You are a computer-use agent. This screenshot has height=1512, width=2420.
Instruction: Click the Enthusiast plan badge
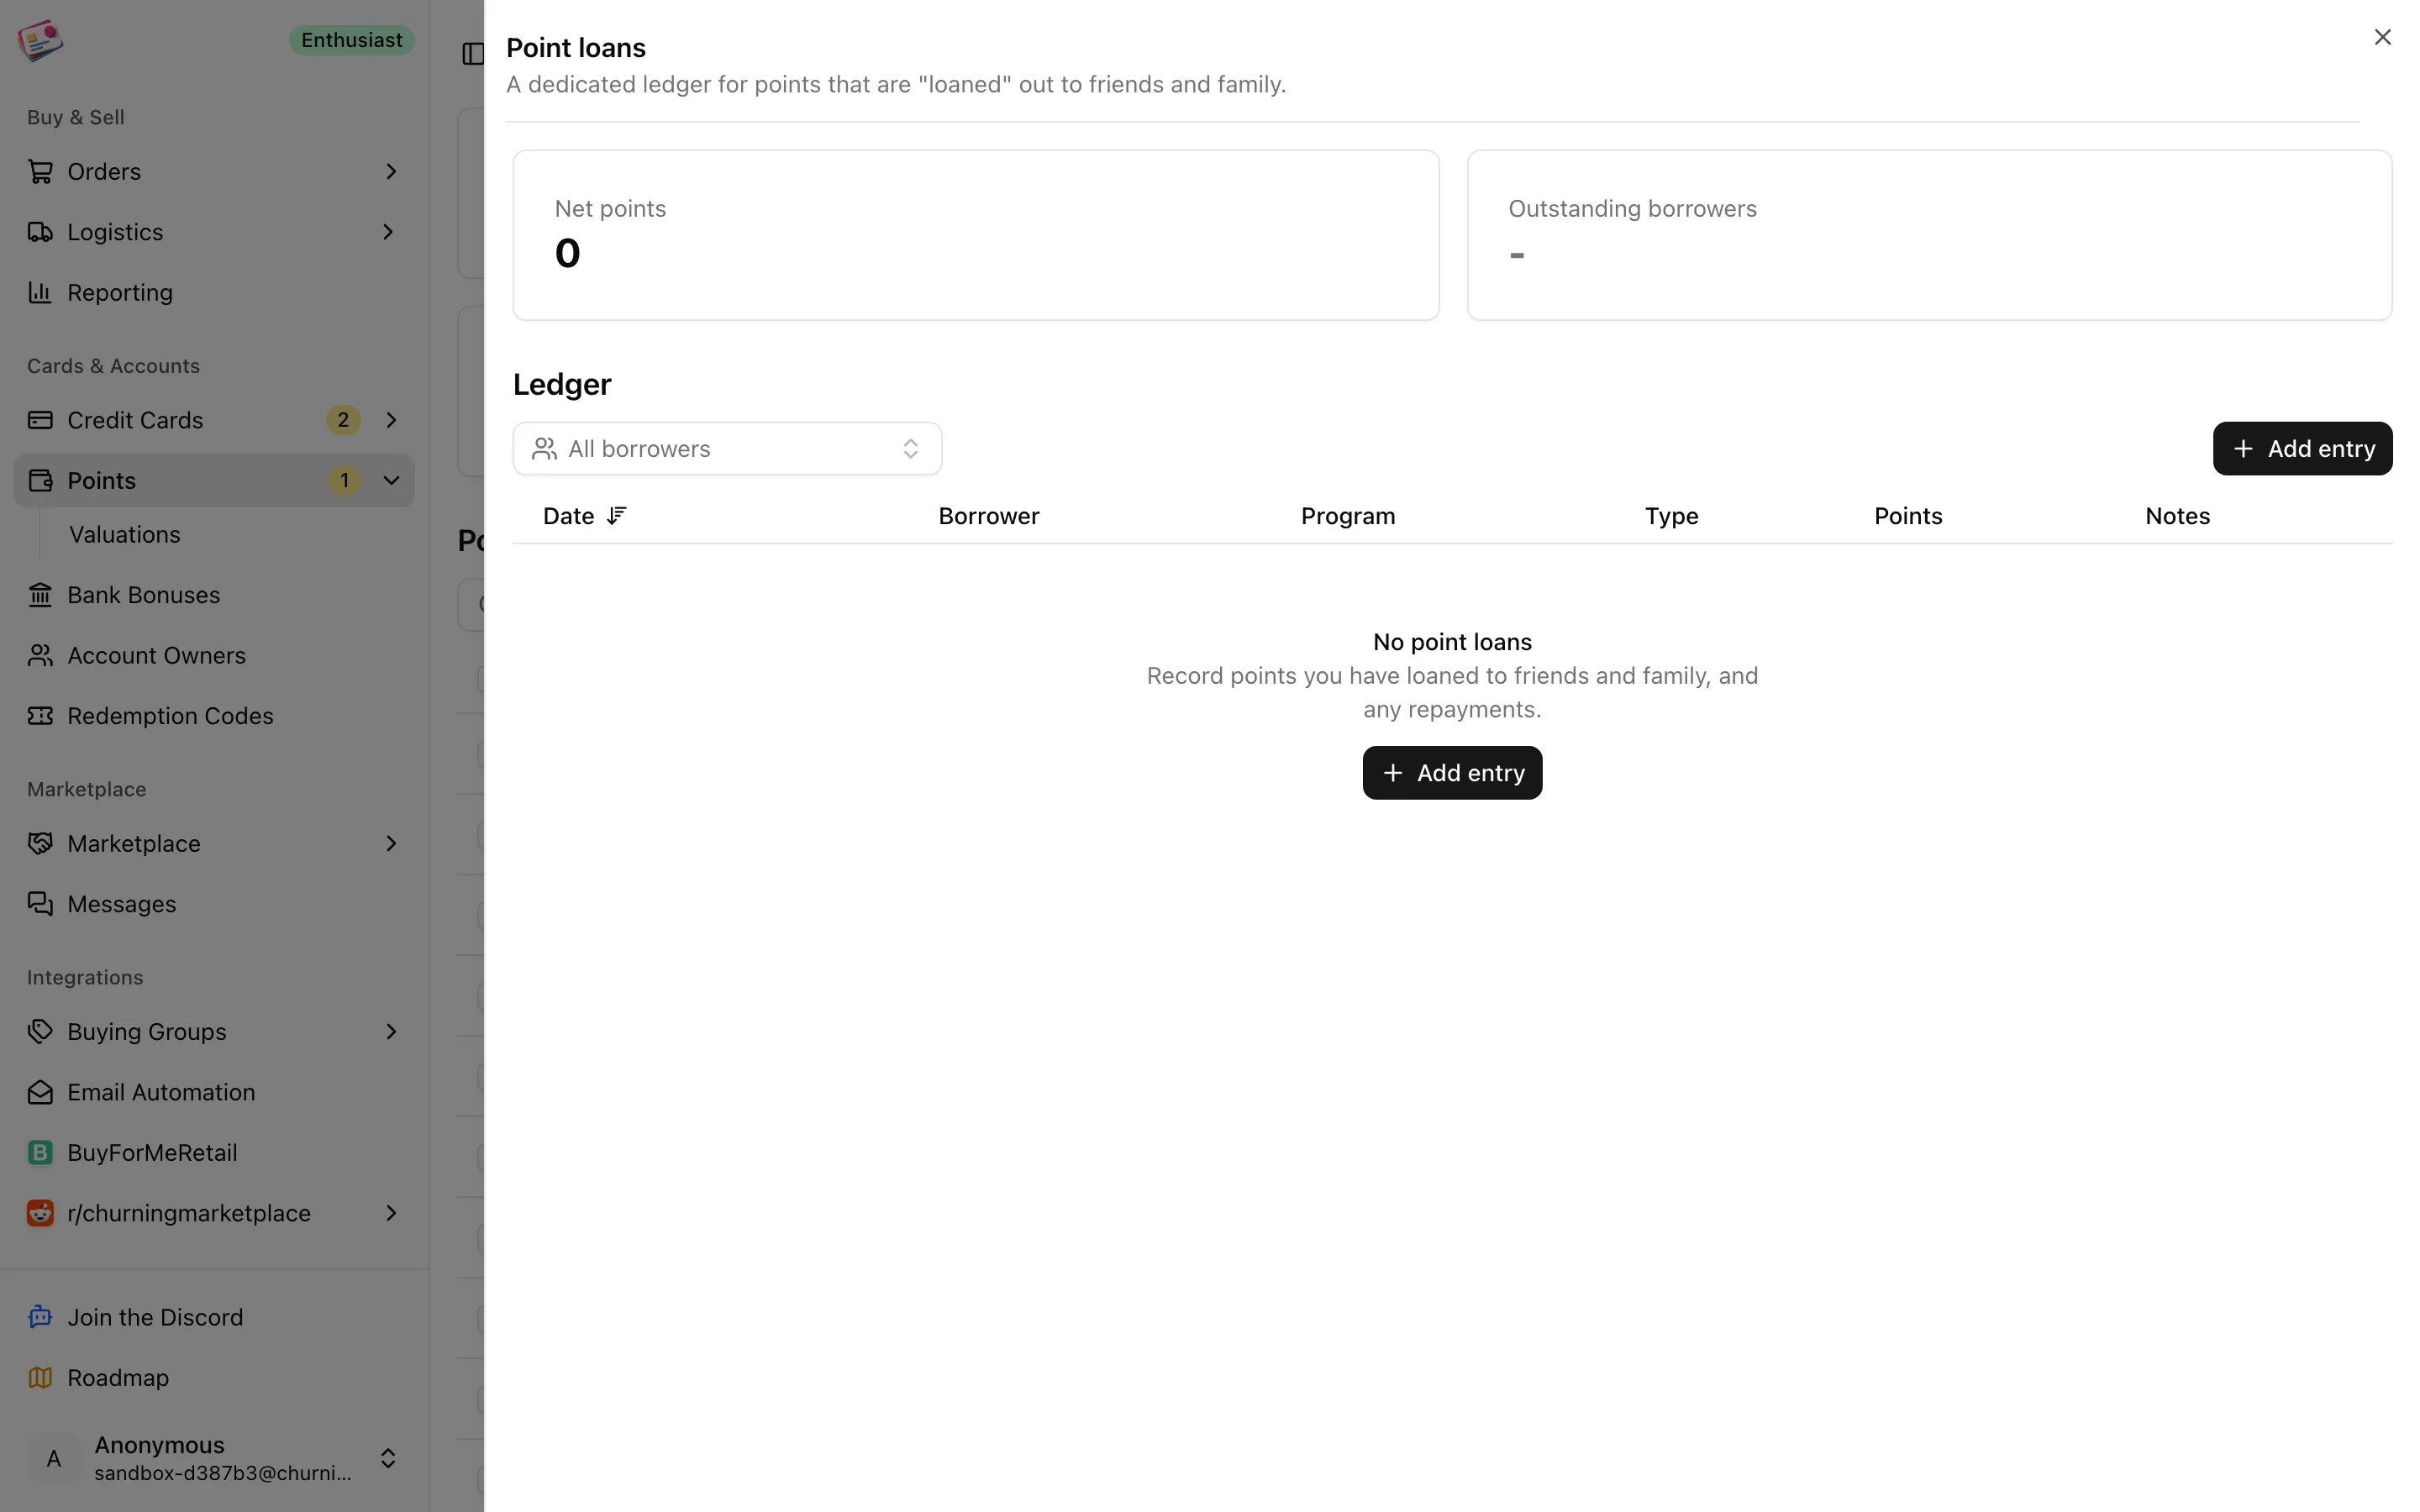pyautogui.click(x=352, y=40)
